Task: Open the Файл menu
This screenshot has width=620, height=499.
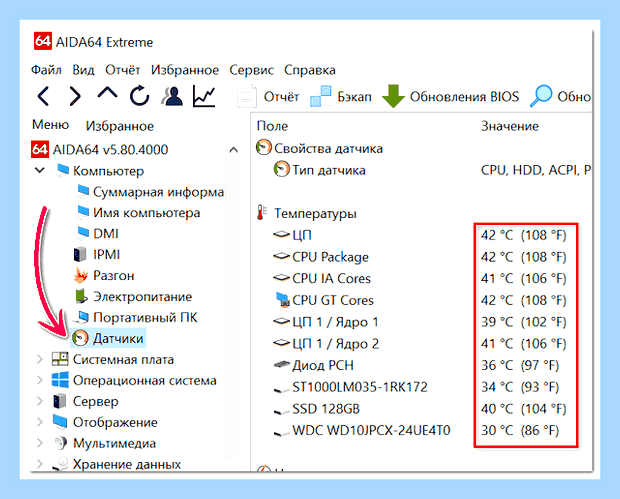Action: coord(46,70)
